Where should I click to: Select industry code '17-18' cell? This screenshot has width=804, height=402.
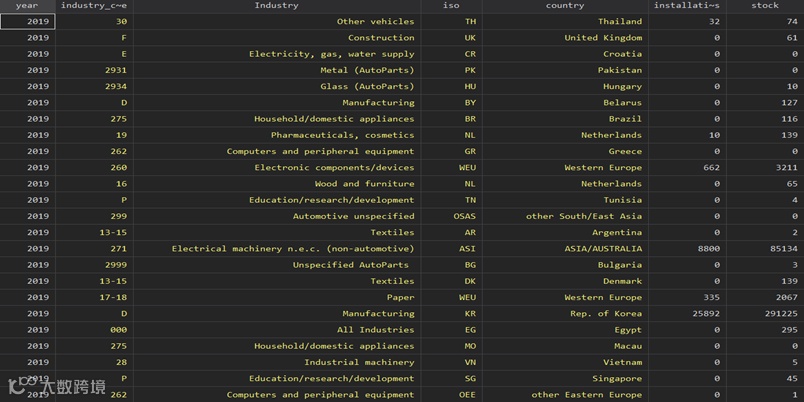click(94, 297)
